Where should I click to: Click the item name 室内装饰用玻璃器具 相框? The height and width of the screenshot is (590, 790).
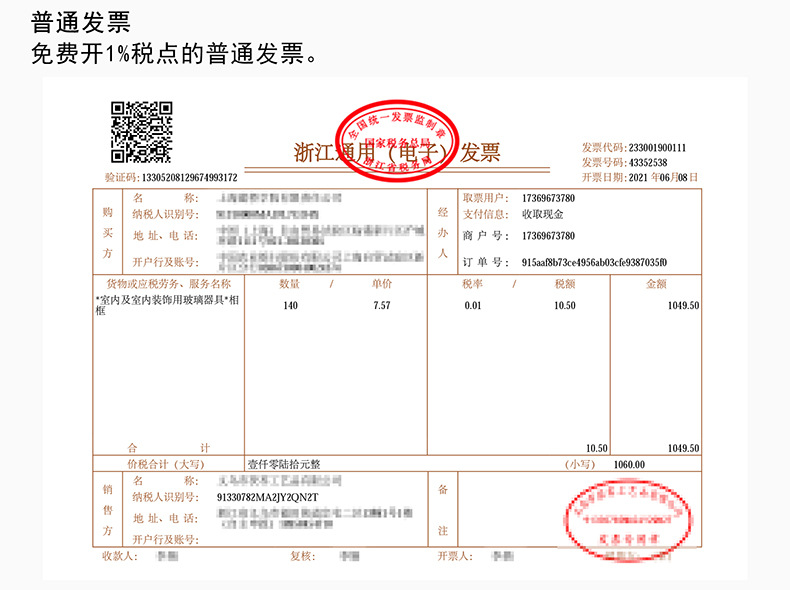(x=167, y=305)
